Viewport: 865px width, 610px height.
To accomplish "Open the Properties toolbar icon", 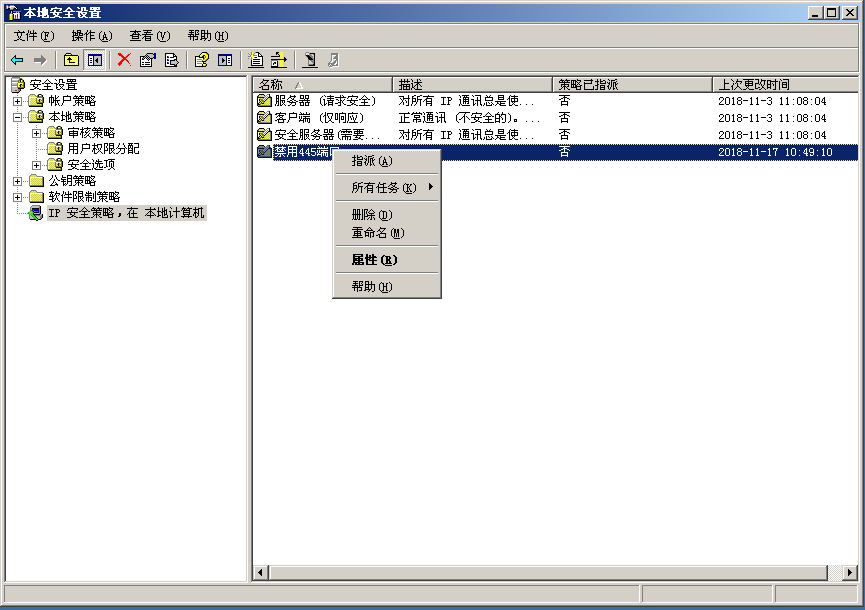I will (x=147, y=59).
